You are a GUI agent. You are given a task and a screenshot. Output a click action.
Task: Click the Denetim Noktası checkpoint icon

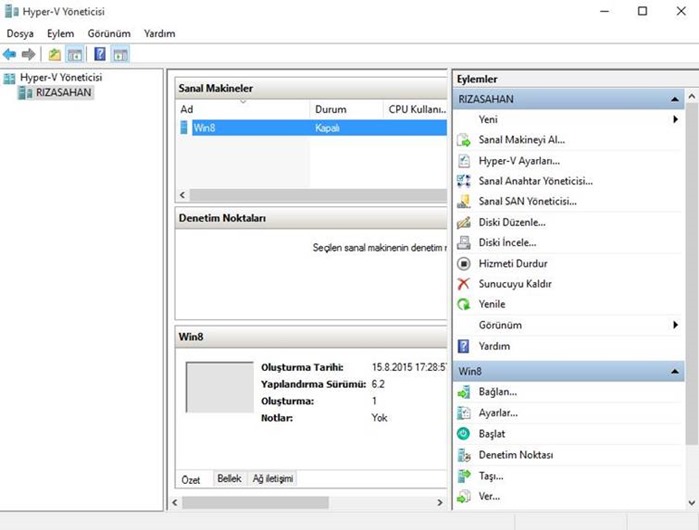(464, 455)
